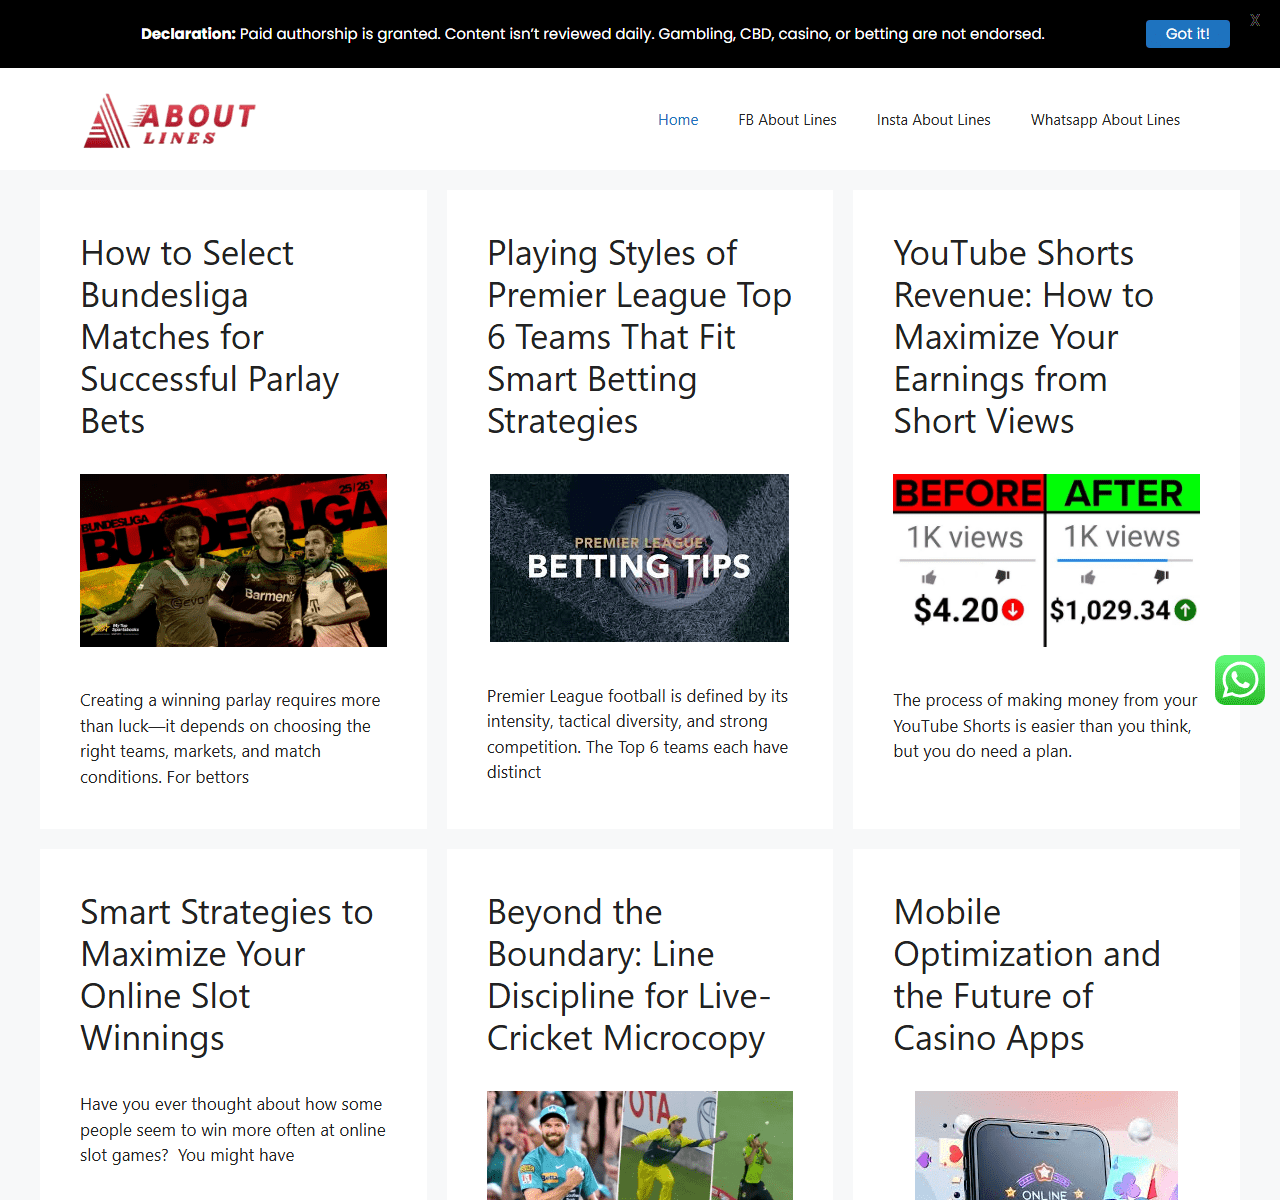Open the Whatsapp About Lines menu item
Image resolution: width=1280 pixels, height=1200 pixels.
[1105, 120]
